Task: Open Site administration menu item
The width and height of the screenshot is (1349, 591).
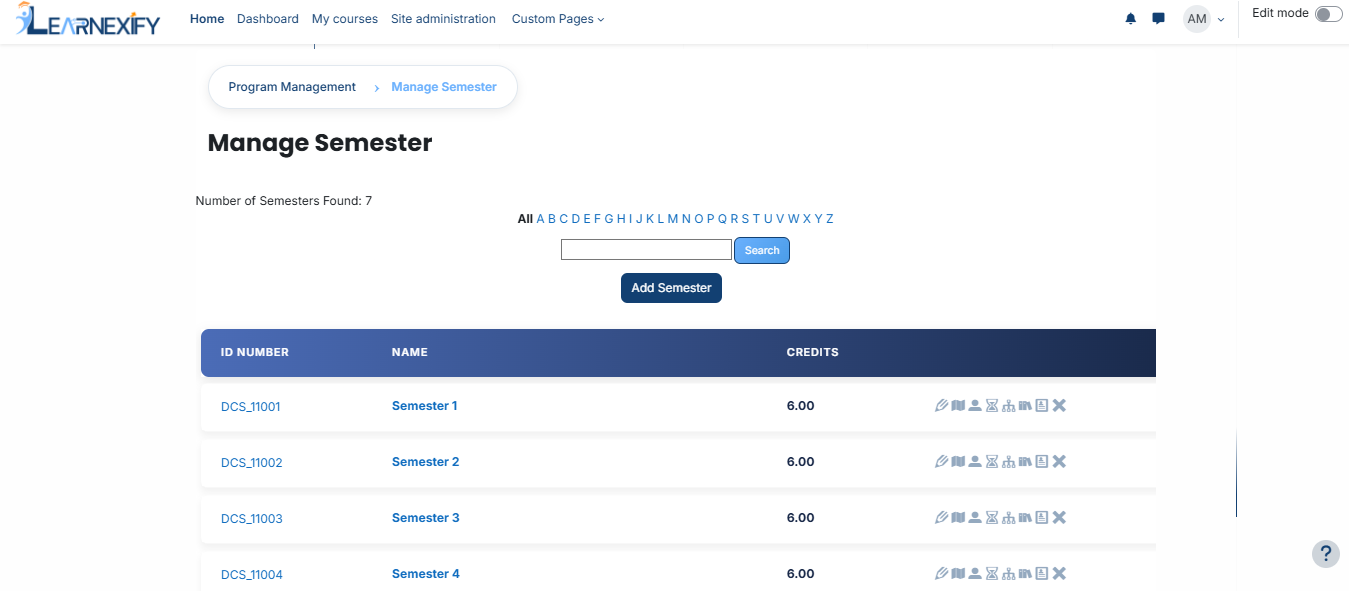Action: click(x=443, y=19)
